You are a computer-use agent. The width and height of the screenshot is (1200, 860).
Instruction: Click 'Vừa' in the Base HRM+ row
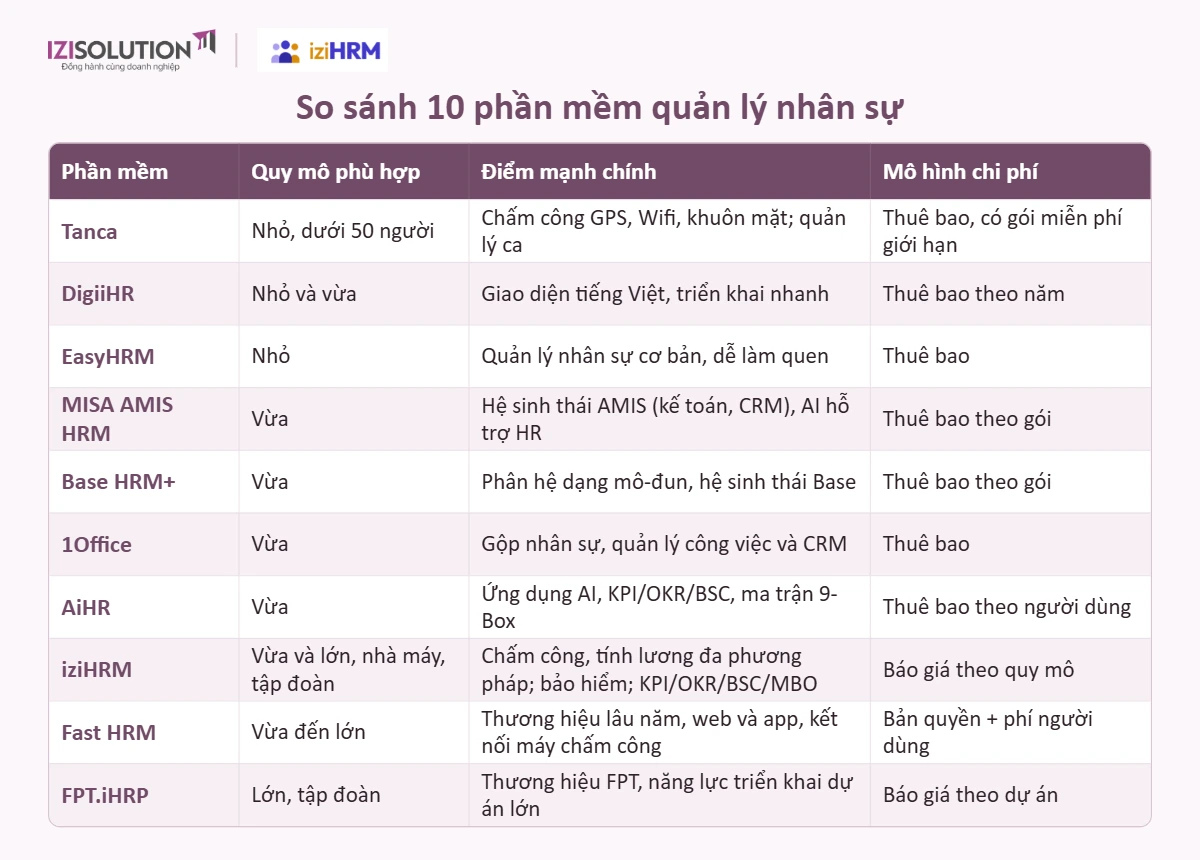[x=270, y=481]
